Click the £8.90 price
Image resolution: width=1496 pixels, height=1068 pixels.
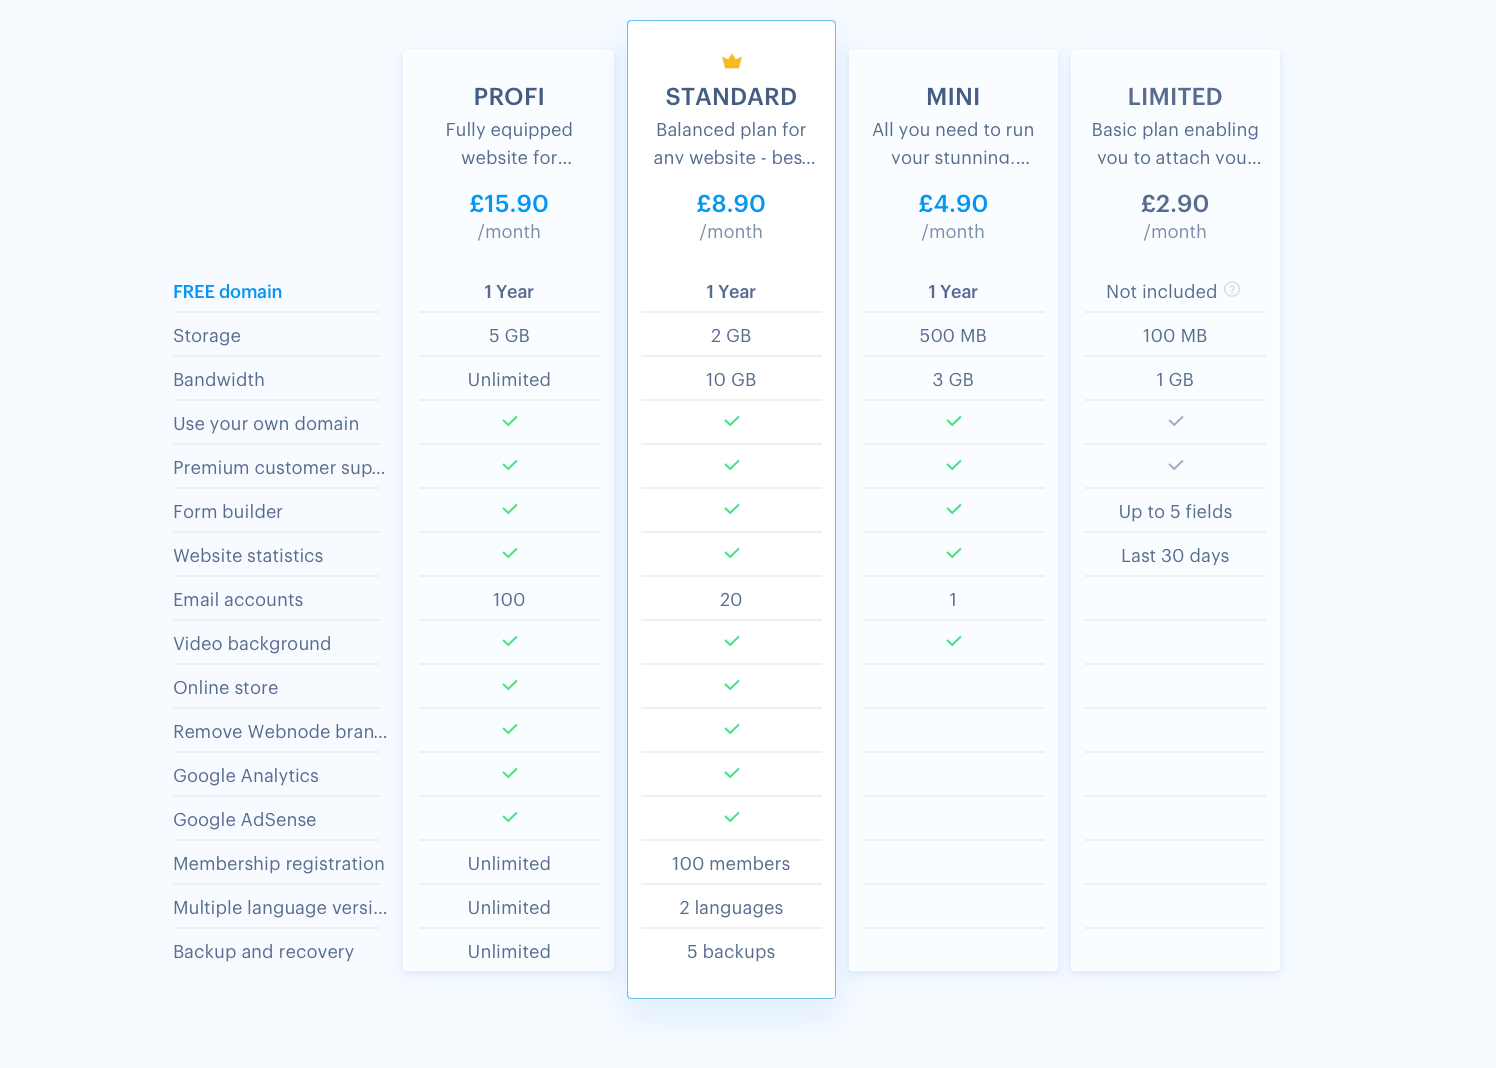pos(731,204)
